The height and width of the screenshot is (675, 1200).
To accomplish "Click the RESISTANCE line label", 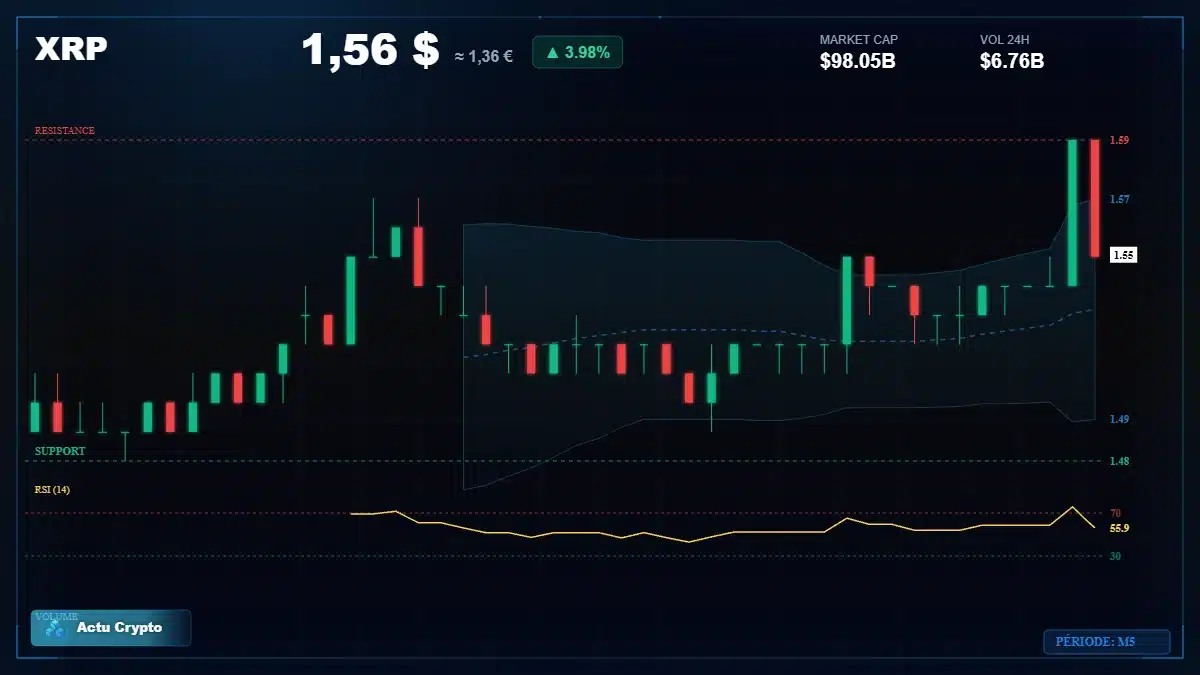I will tap(65, 130).
